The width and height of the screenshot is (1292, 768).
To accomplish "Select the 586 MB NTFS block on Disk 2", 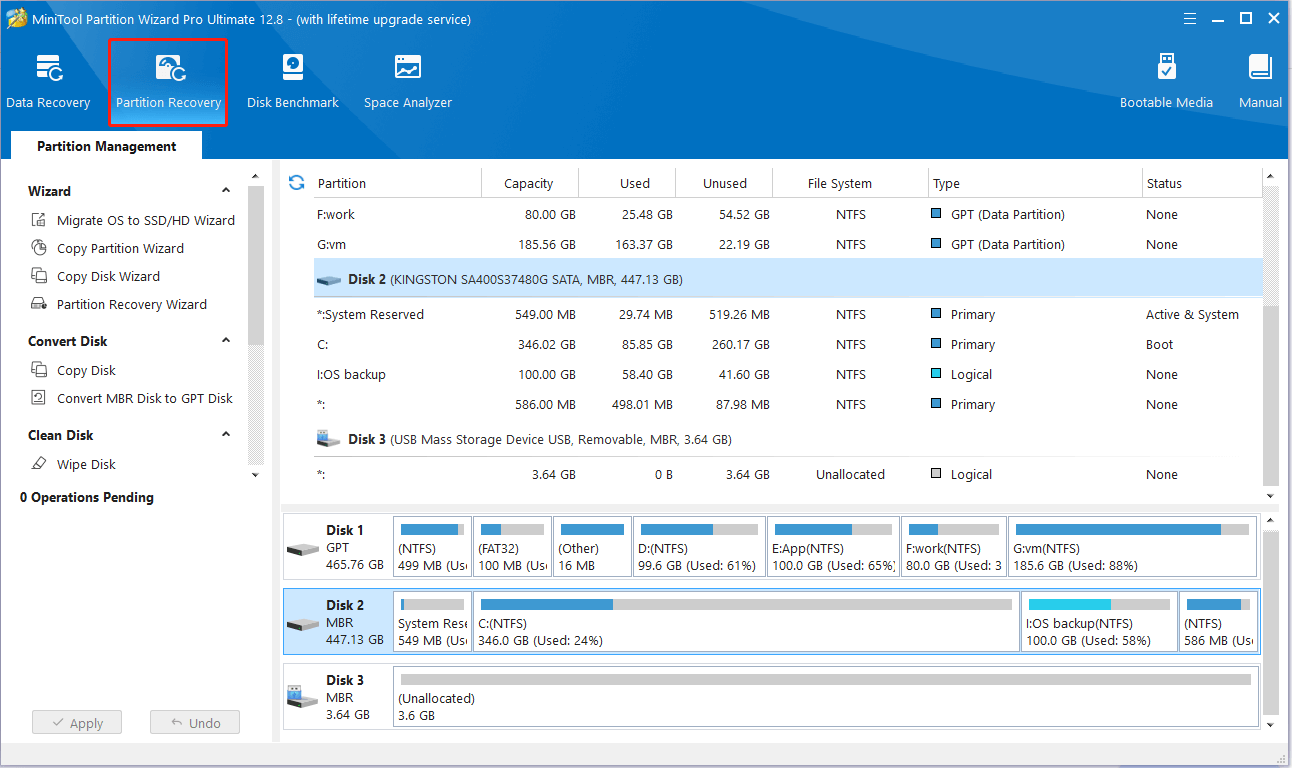I will 1218,622.
